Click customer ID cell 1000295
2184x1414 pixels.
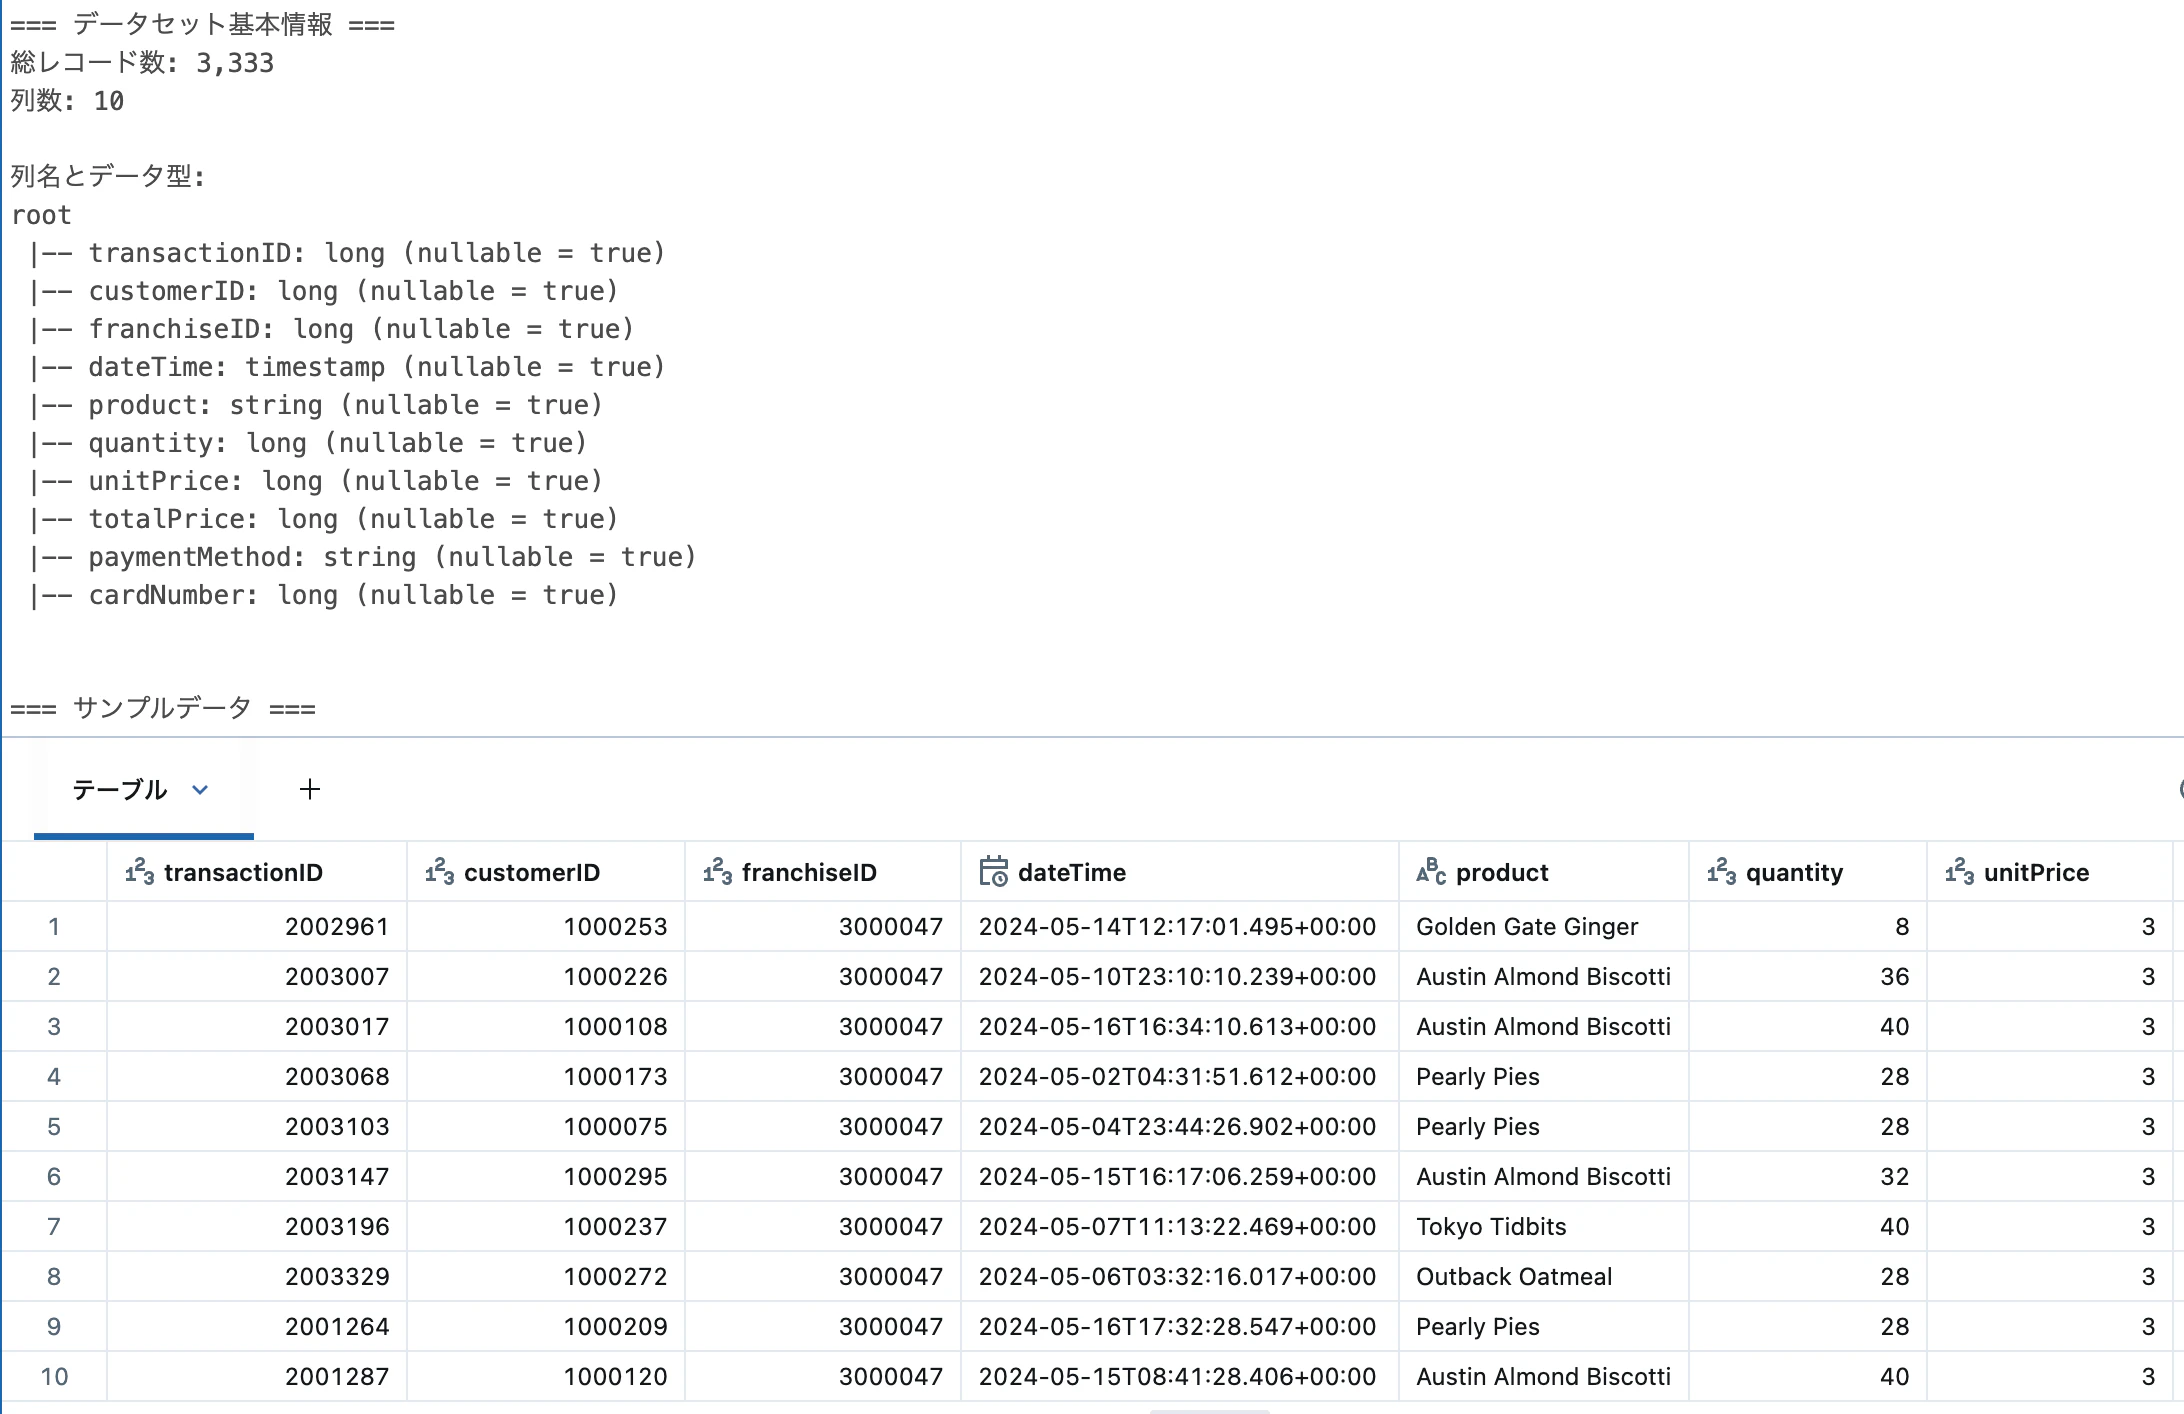click(x=546, y=1176)
